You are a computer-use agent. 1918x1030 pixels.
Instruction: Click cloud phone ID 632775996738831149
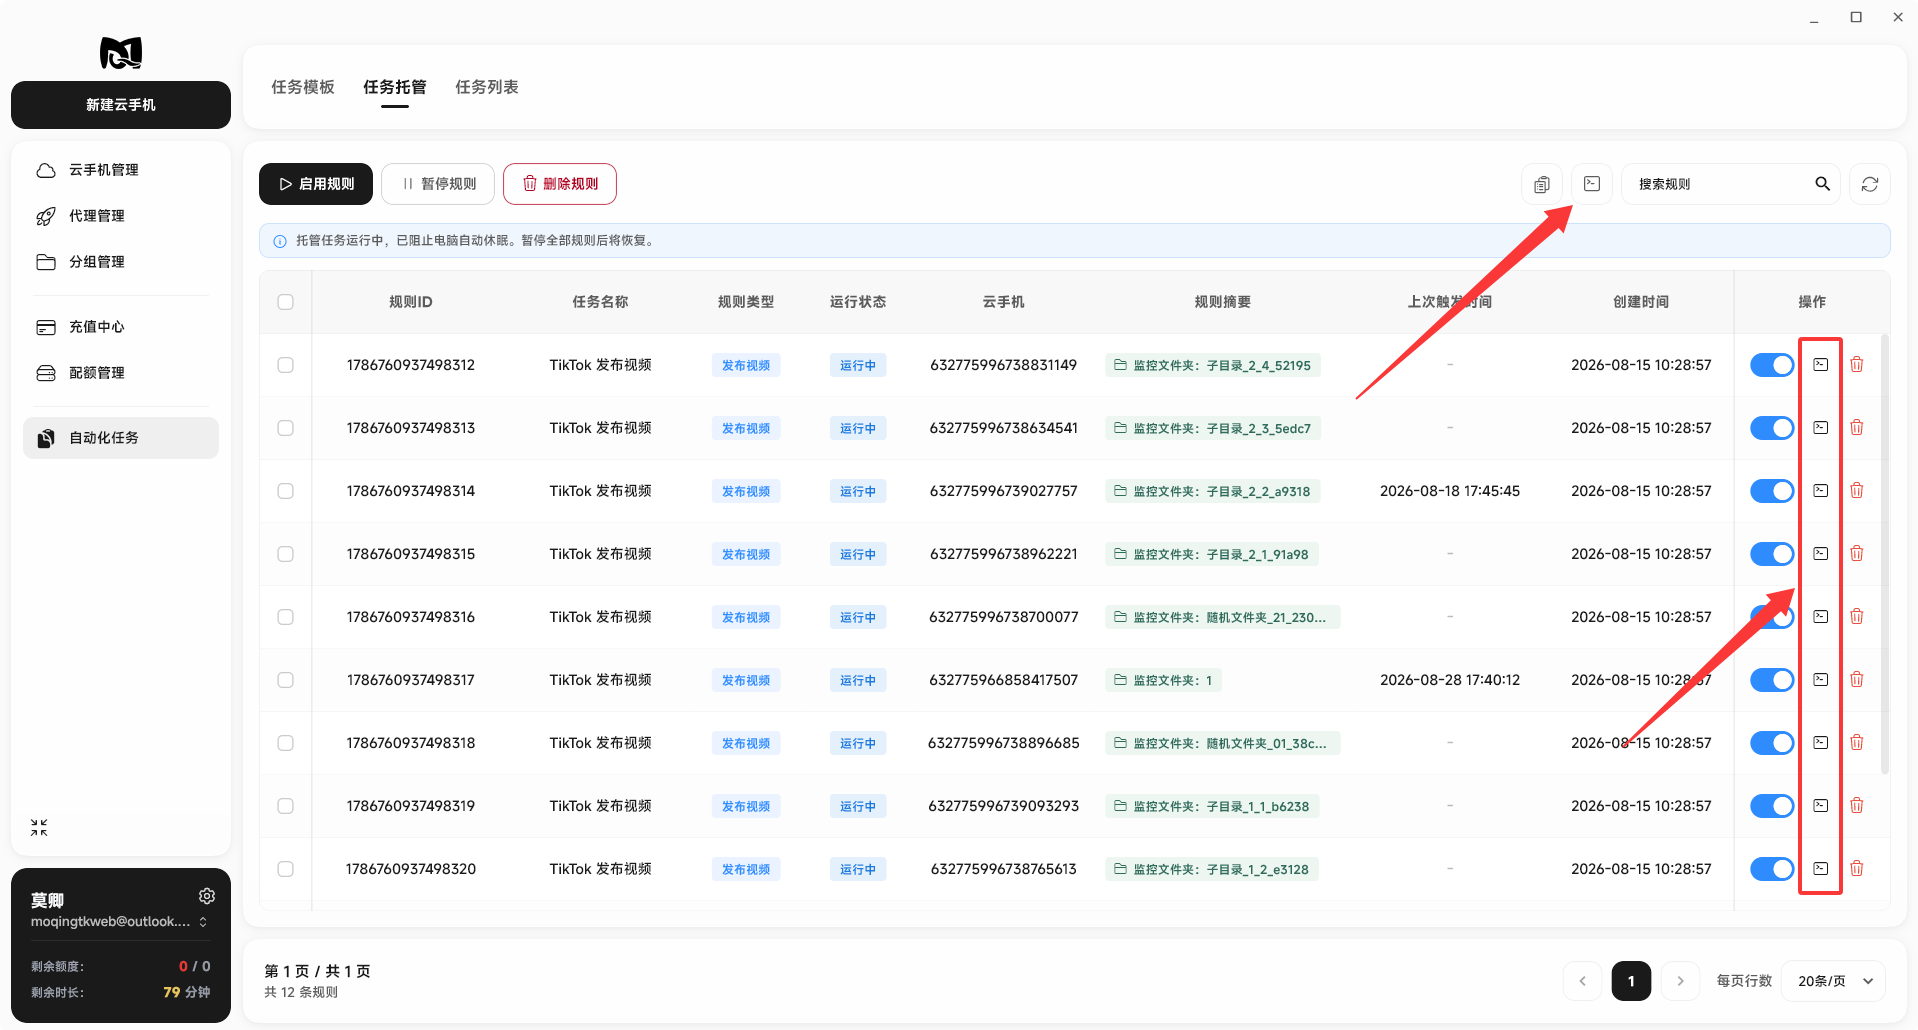[1003, 365]
